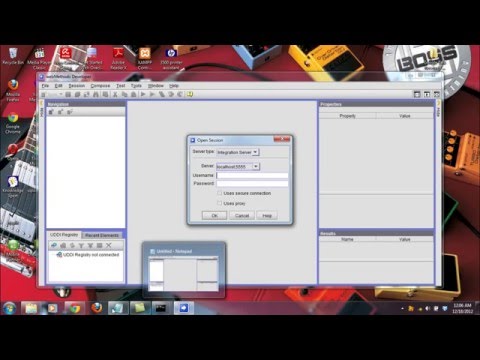Click Cancel in the Open Session dialog
Image resolution: width=480 pixels, height=360 pixels.
[x=242, y=216]
